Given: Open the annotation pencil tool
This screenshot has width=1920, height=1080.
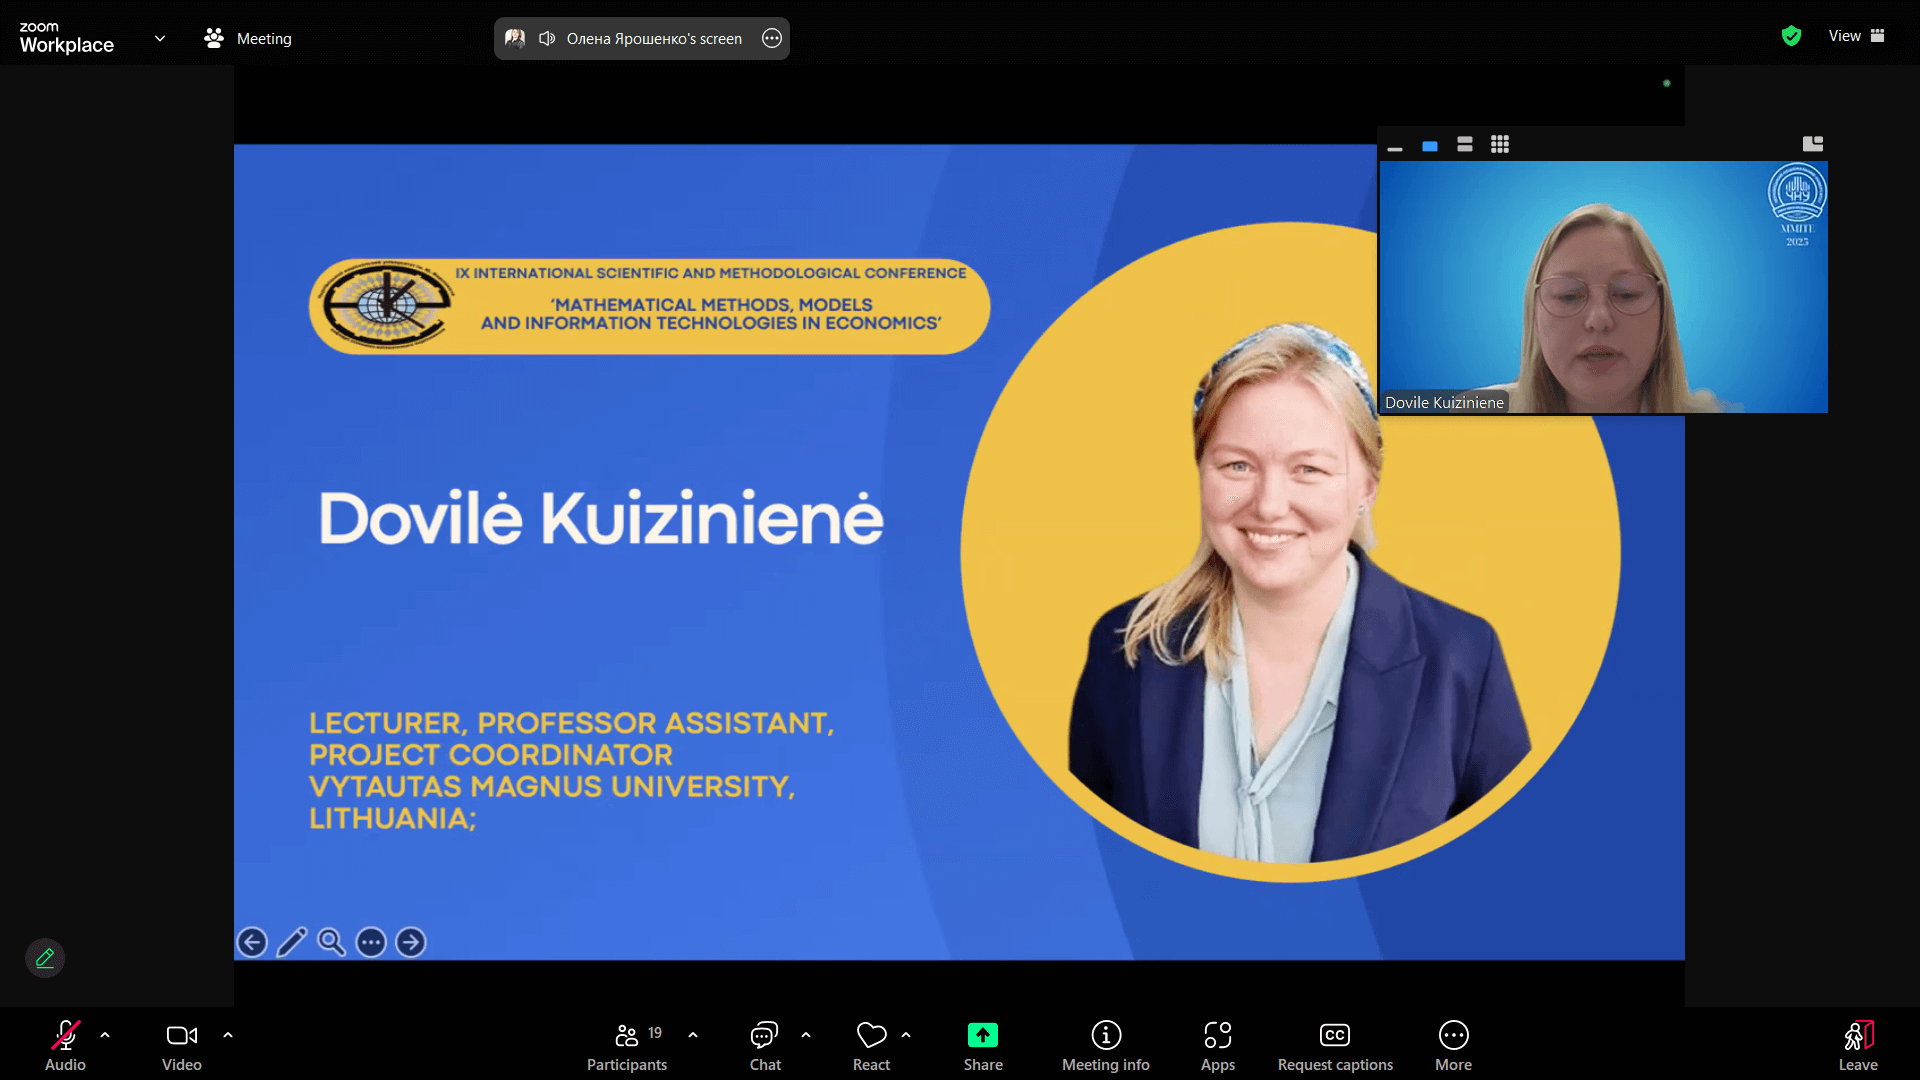Looking at the screenshot, I should 45,958.
